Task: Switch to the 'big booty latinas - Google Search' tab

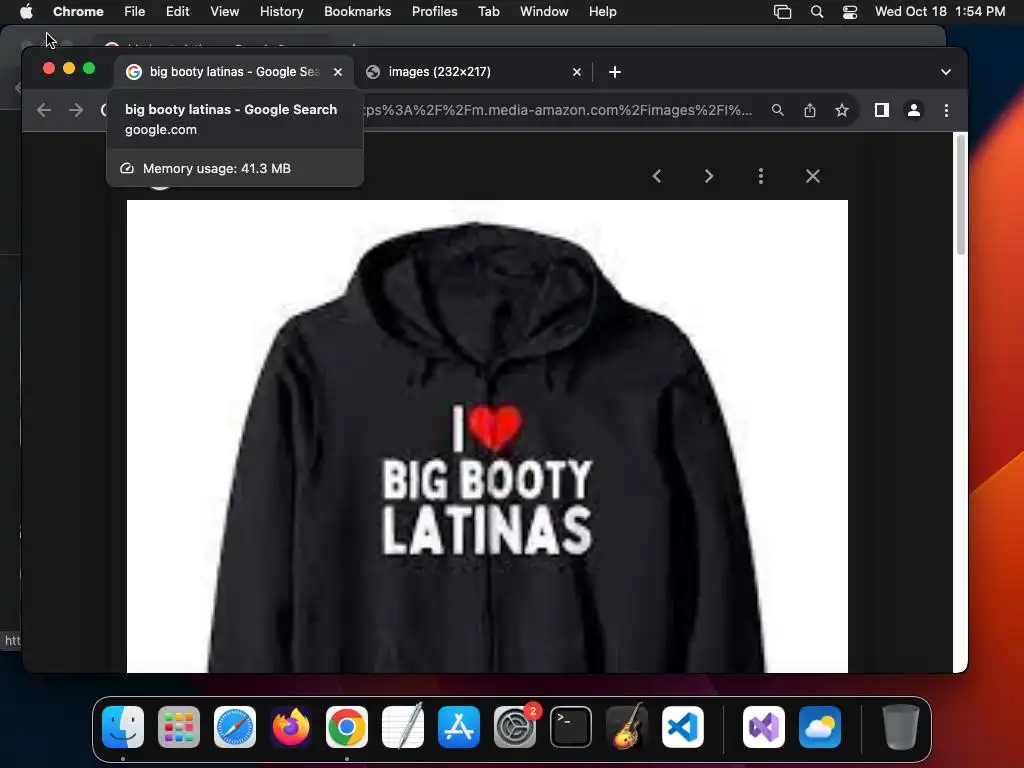Action: pyautogui.click(x=234, y=72)
